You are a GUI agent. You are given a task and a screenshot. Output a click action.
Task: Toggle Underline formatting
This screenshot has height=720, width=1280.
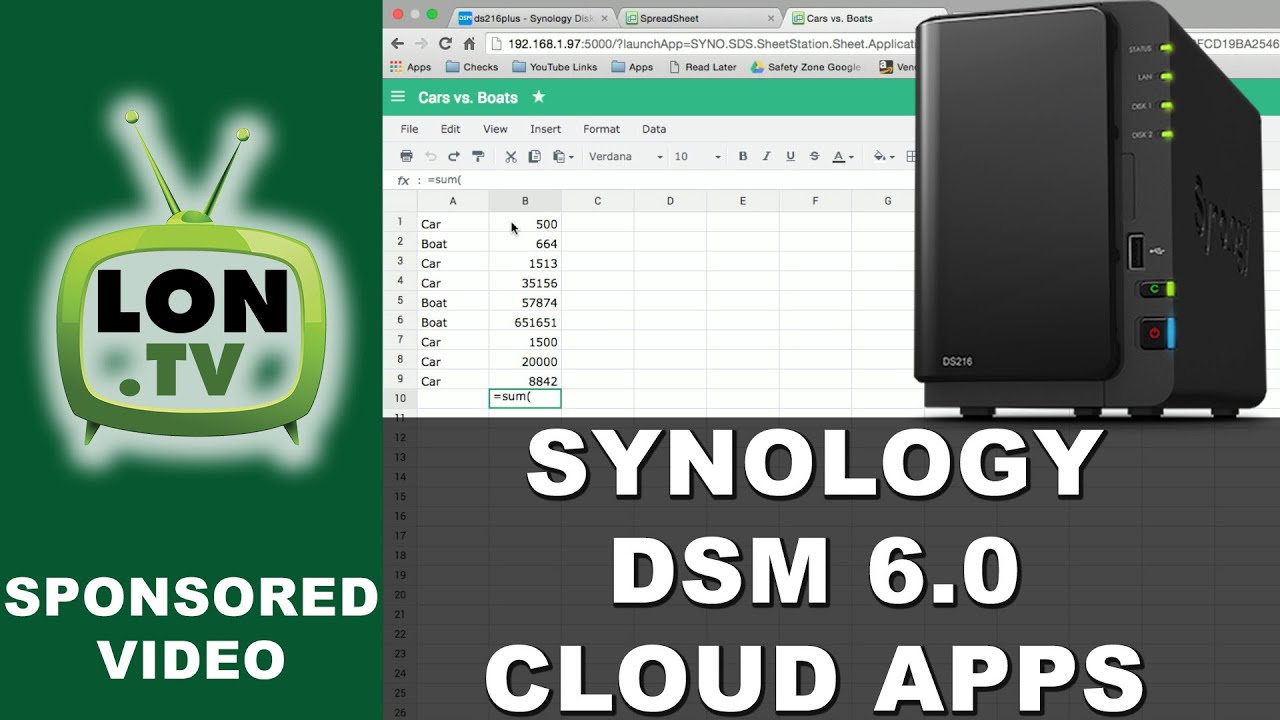[x=790, y=156]
